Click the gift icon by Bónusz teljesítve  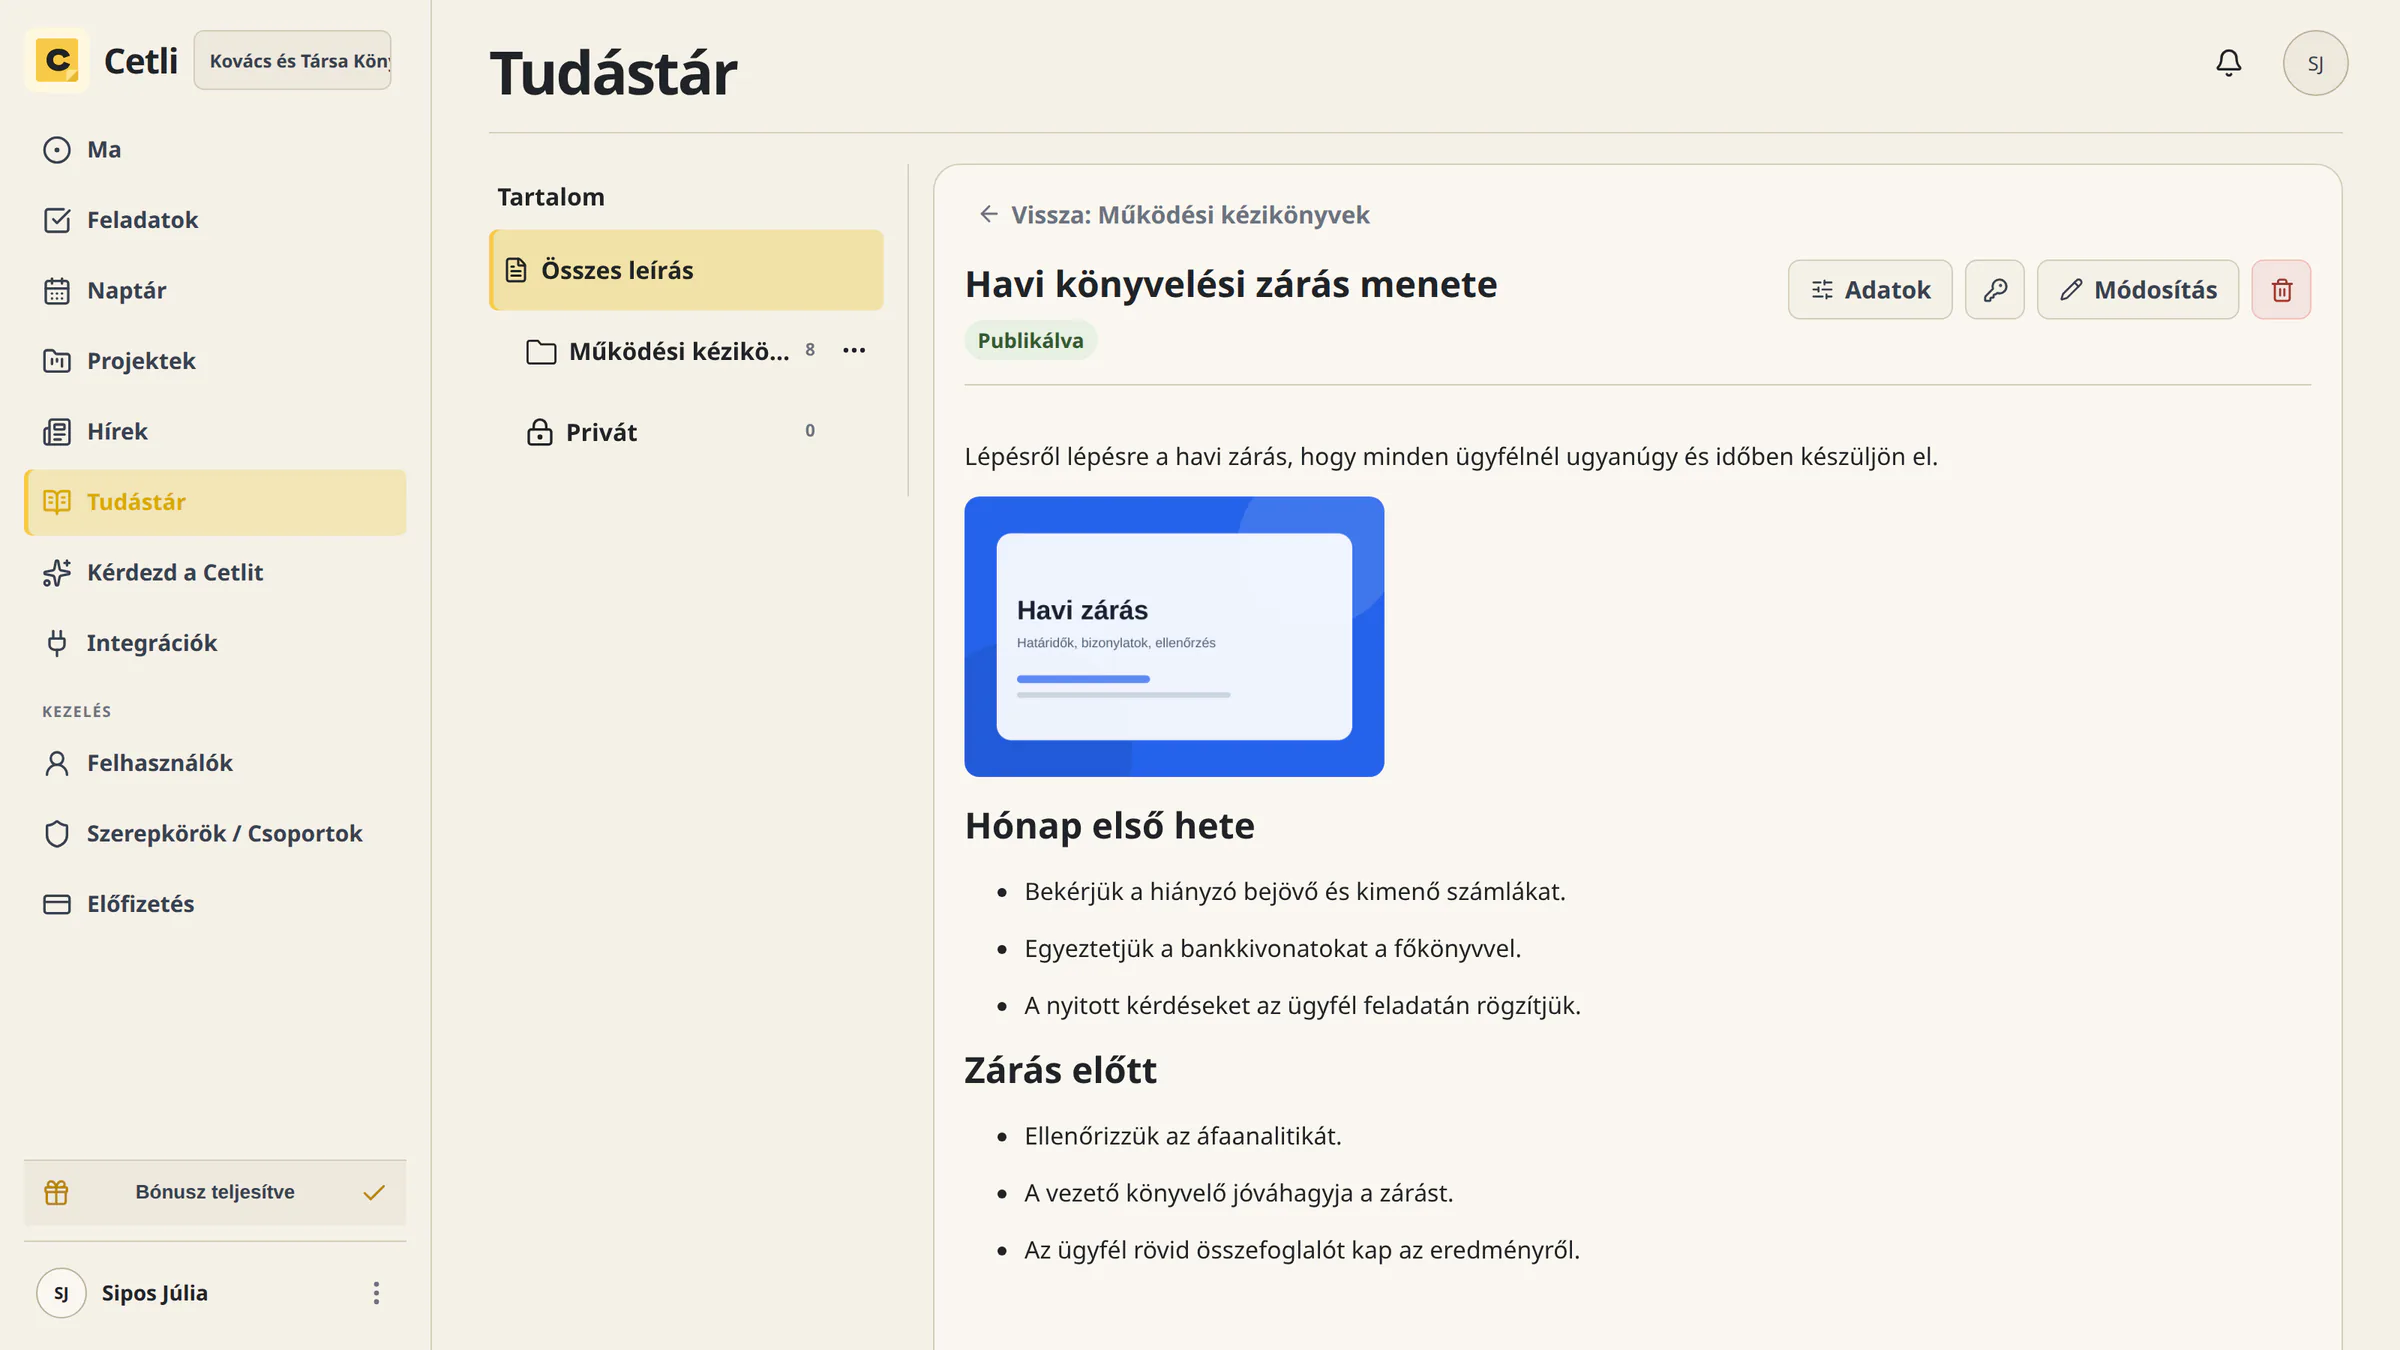57,1192
